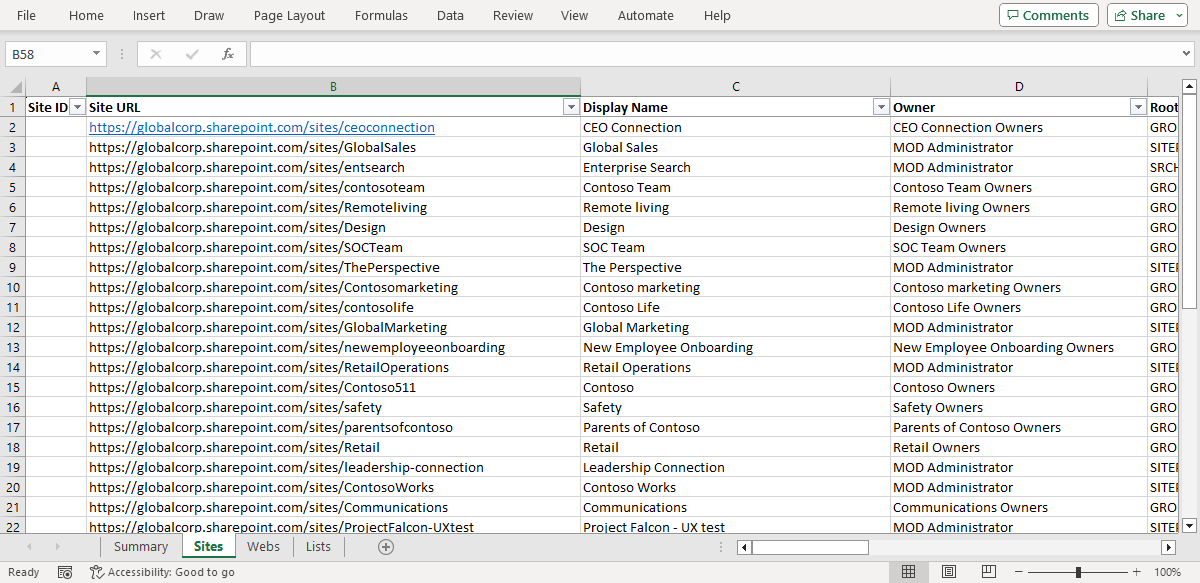Screen dimensions: 1200x583
Task: Select the Sites sheet tab
Action: pos(208,546)
